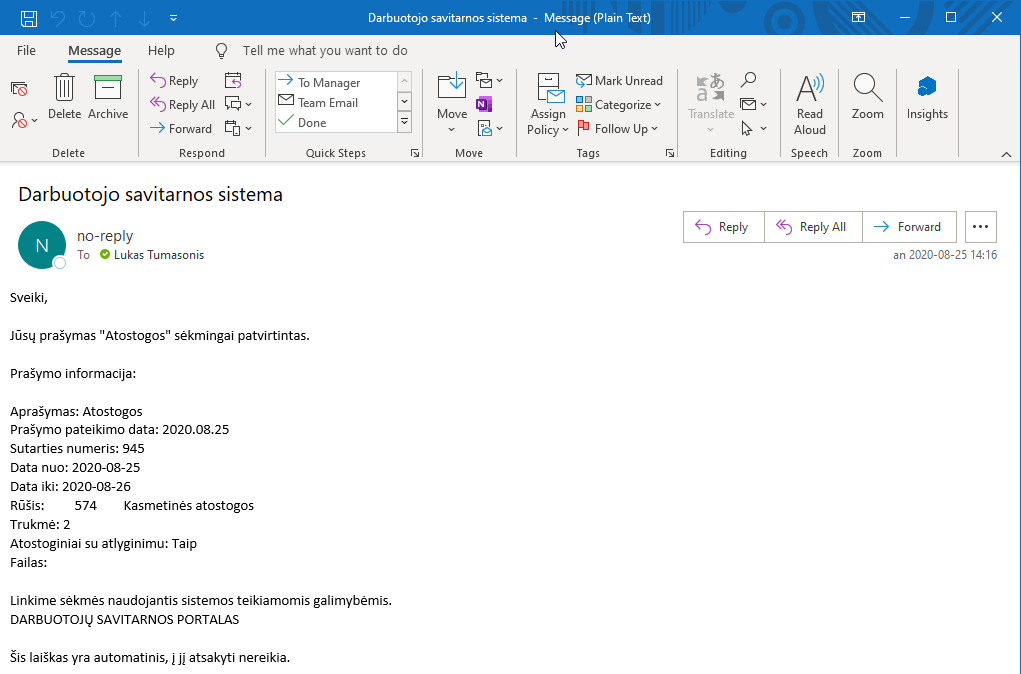Open the File menu

(26, 50)
